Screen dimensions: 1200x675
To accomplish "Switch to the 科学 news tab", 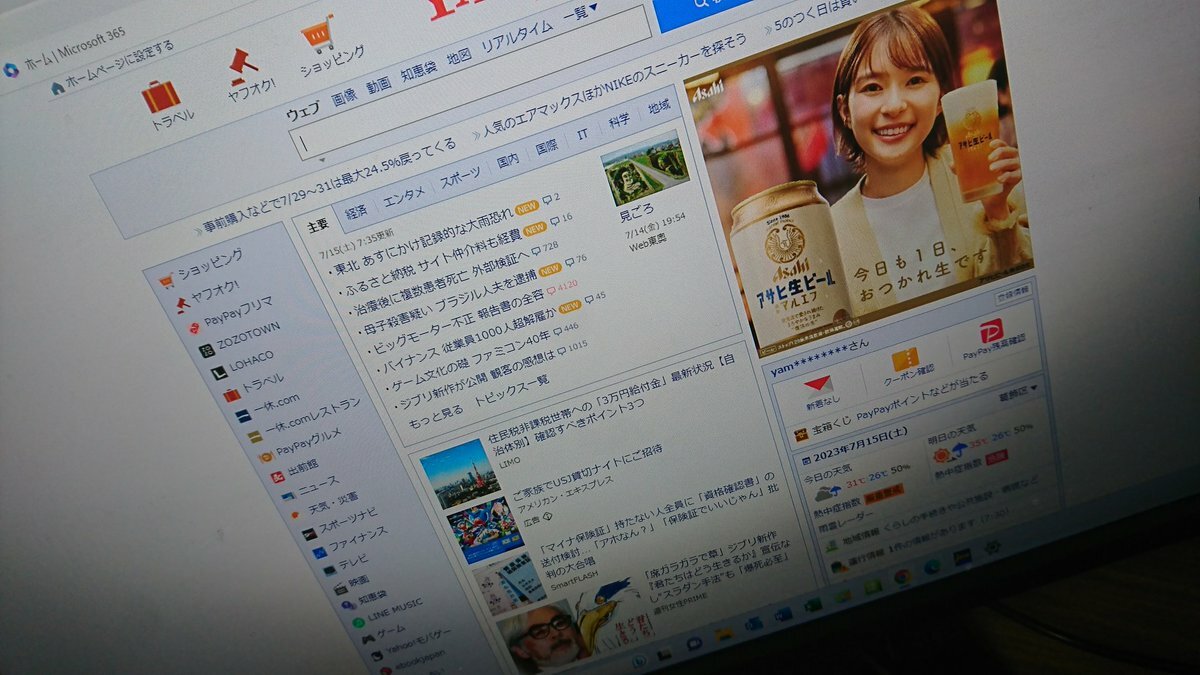I will point(619,122).
